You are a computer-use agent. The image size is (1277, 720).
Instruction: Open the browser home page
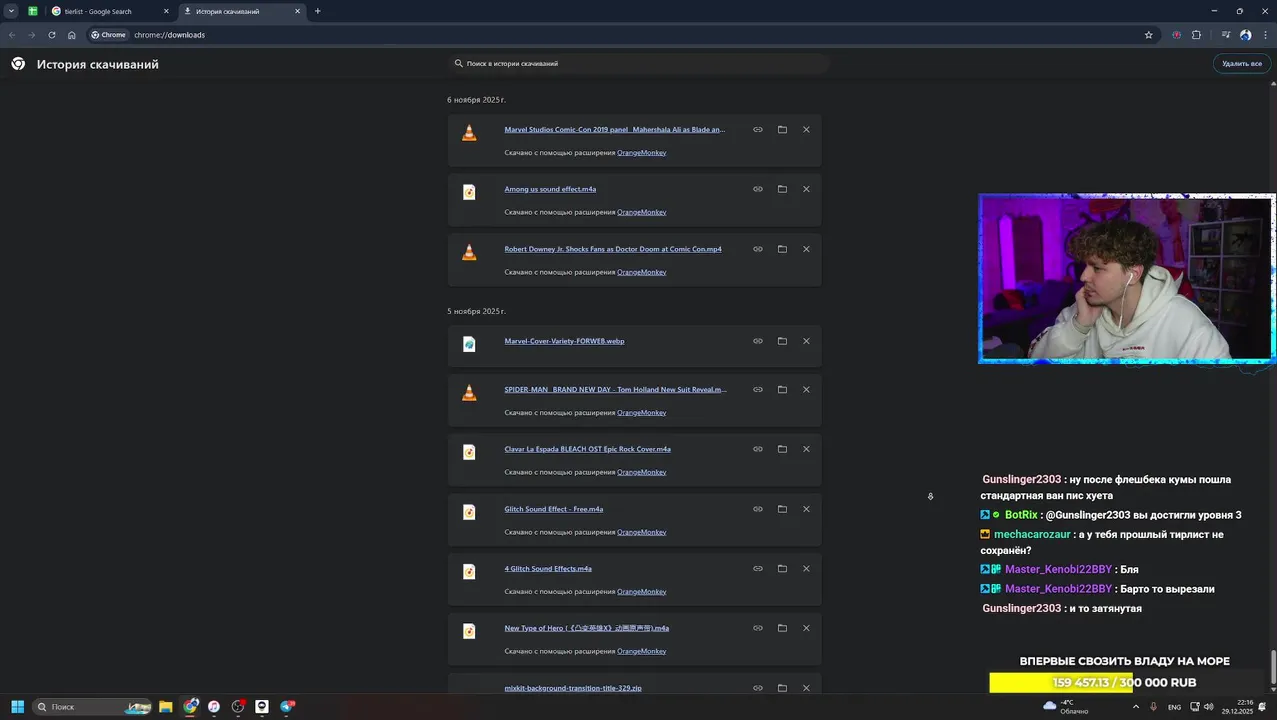click(x=72, y=35)
